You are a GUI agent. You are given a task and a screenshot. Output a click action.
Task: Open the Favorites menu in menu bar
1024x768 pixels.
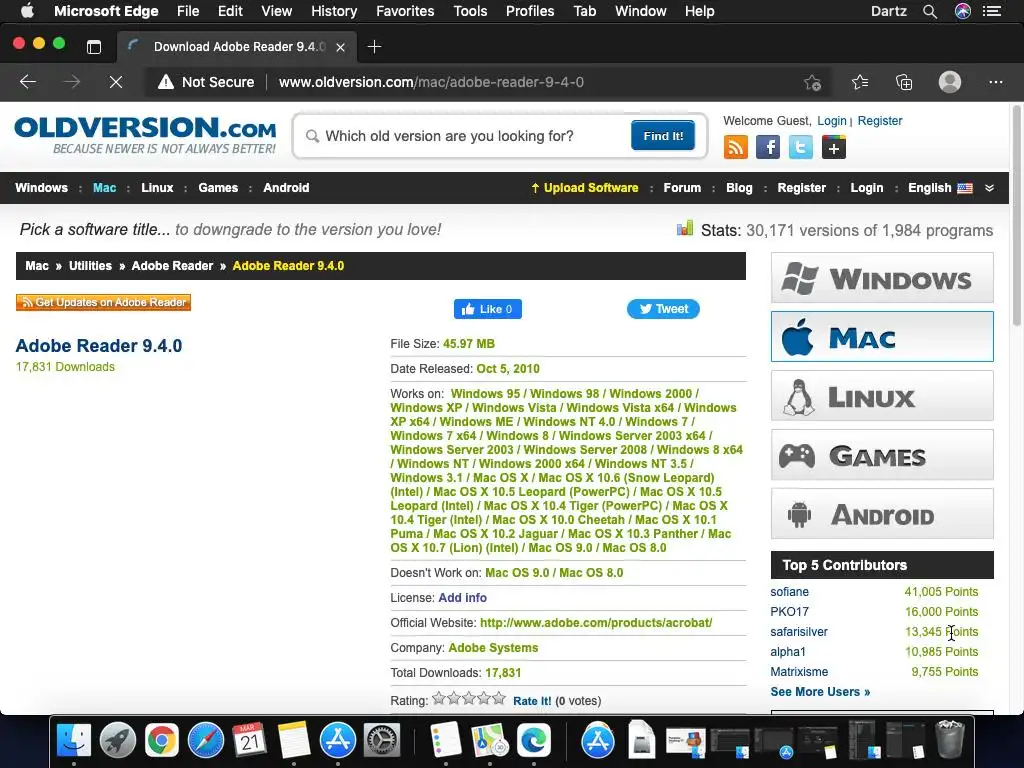pyautogui.click(x=405, y=11)
